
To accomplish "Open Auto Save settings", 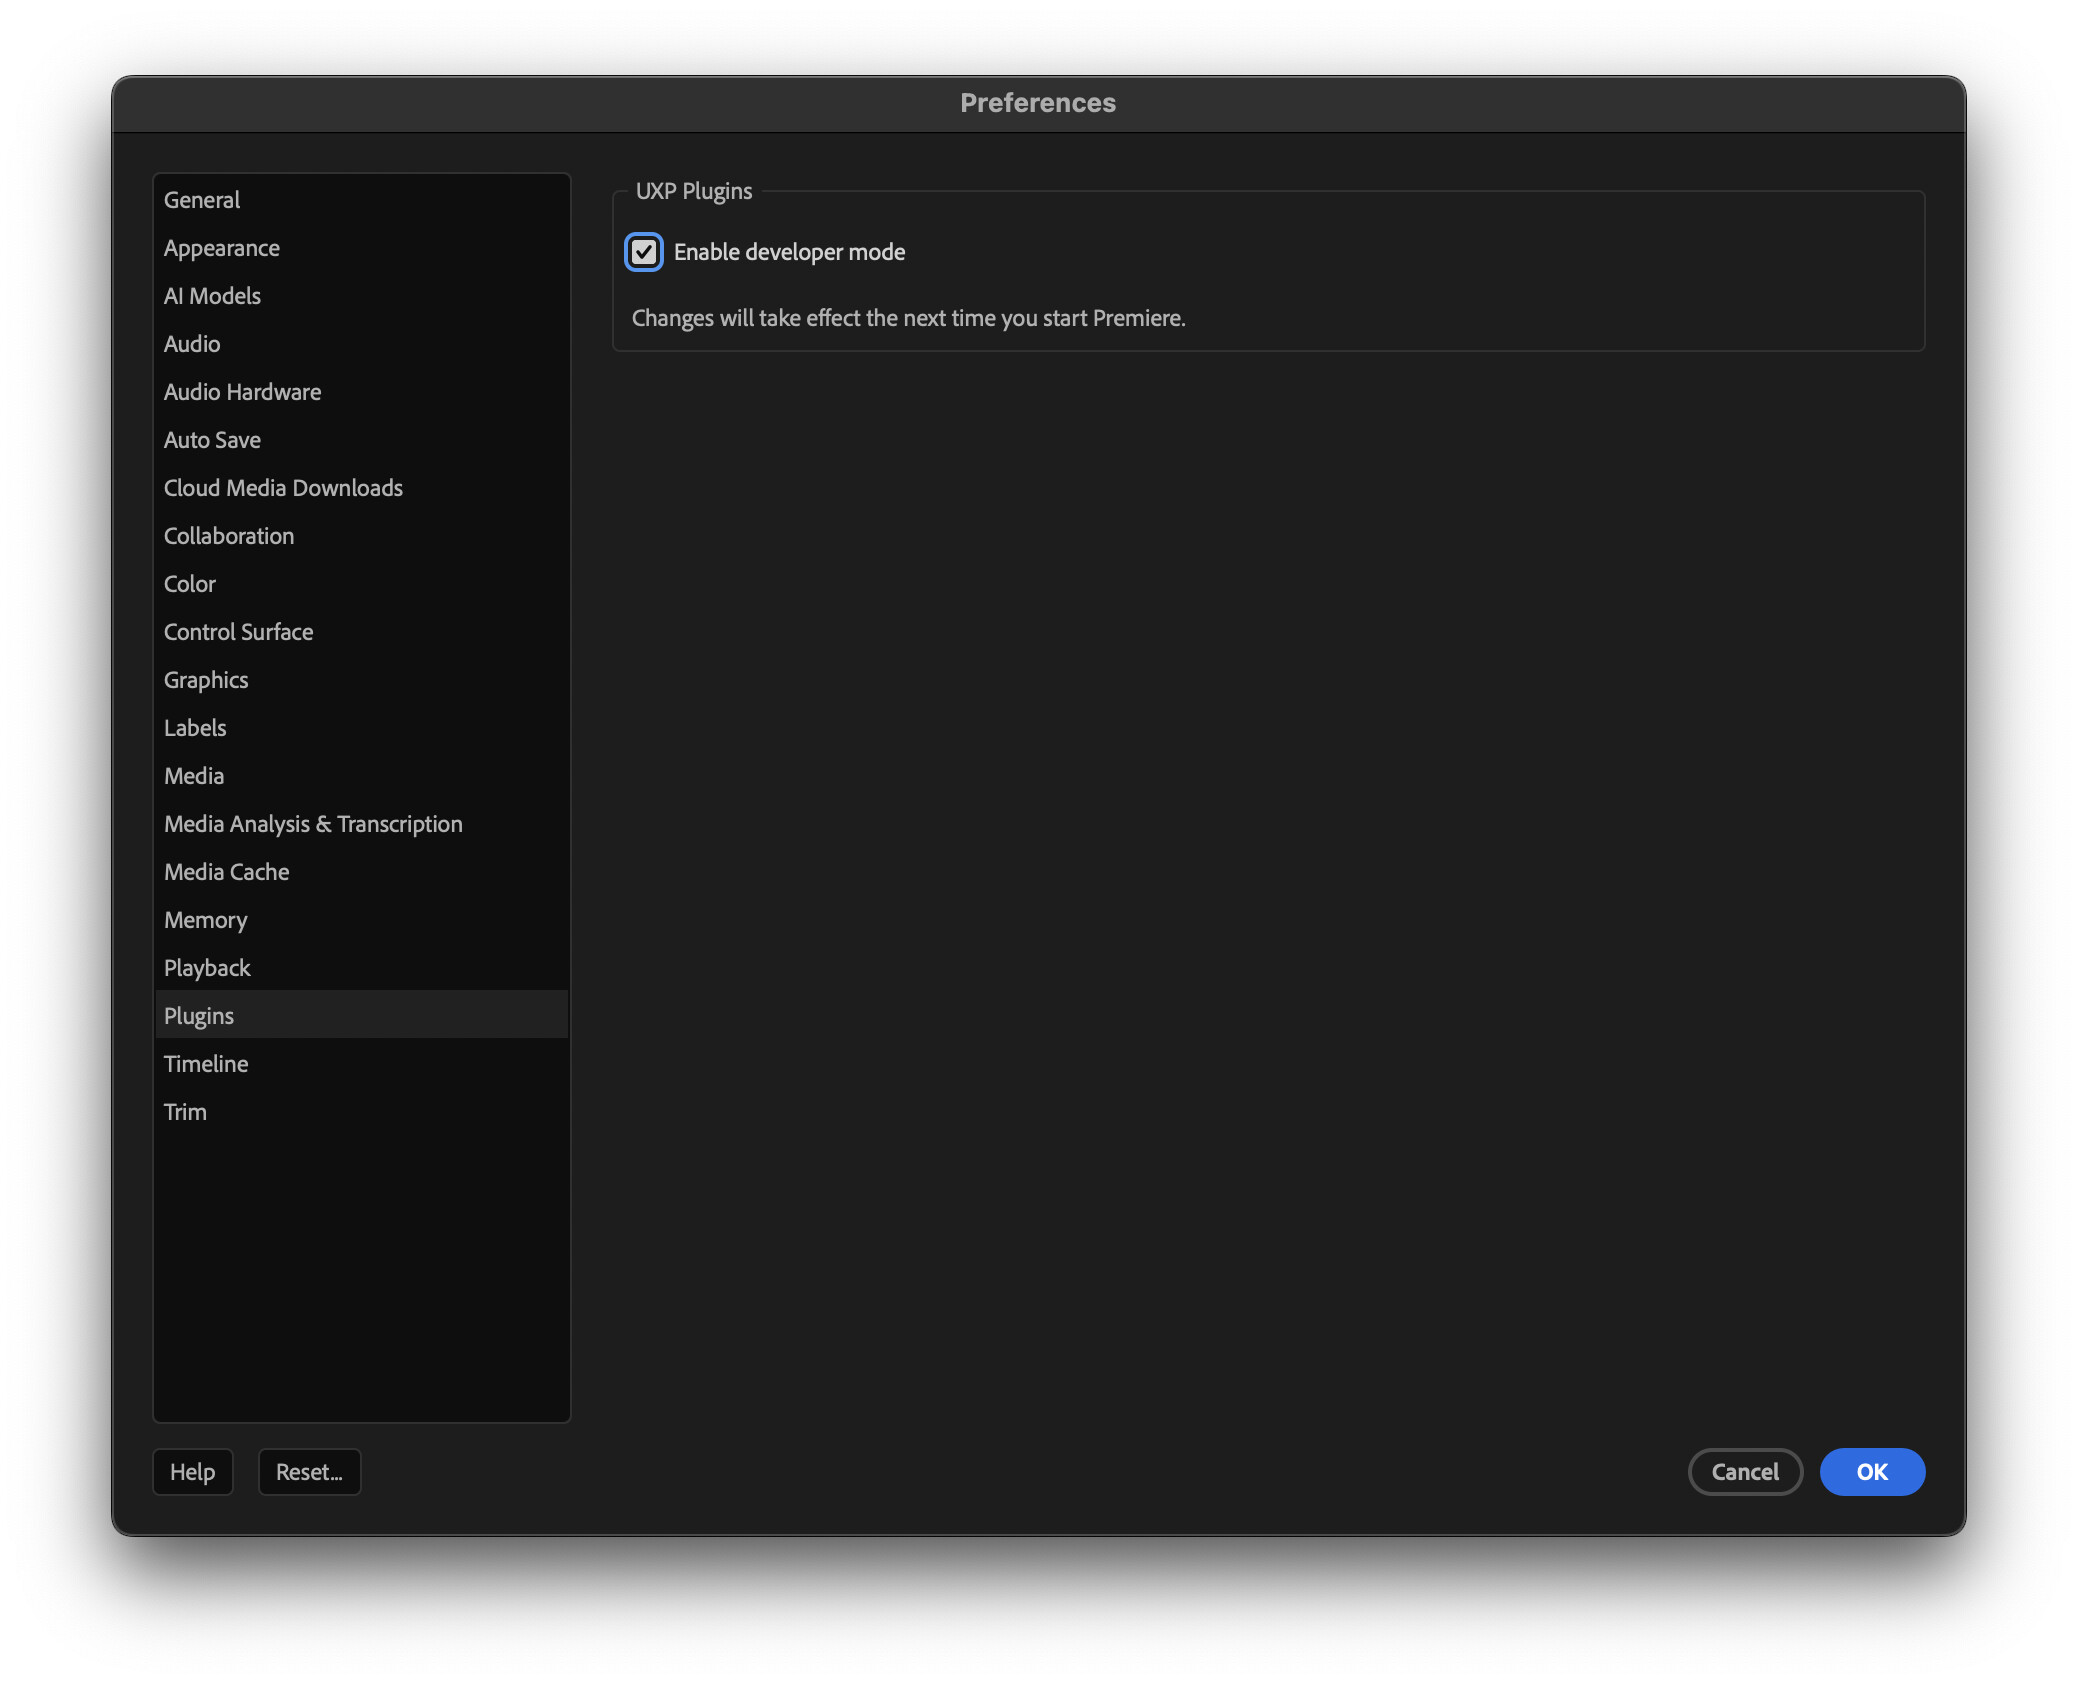I will pyautogui.click(x=212, y=440).
